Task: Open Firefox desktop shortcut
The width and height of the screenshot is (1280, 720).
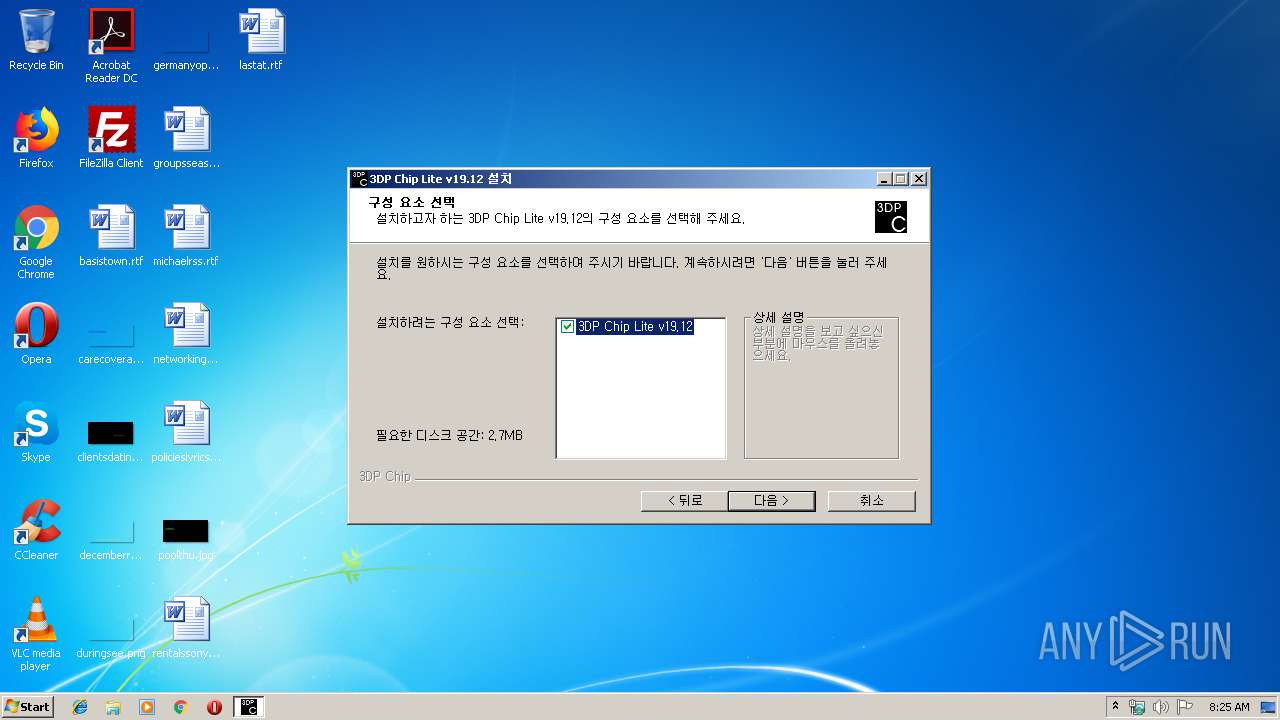Action: pyautogui.click(x=36, y=138)
